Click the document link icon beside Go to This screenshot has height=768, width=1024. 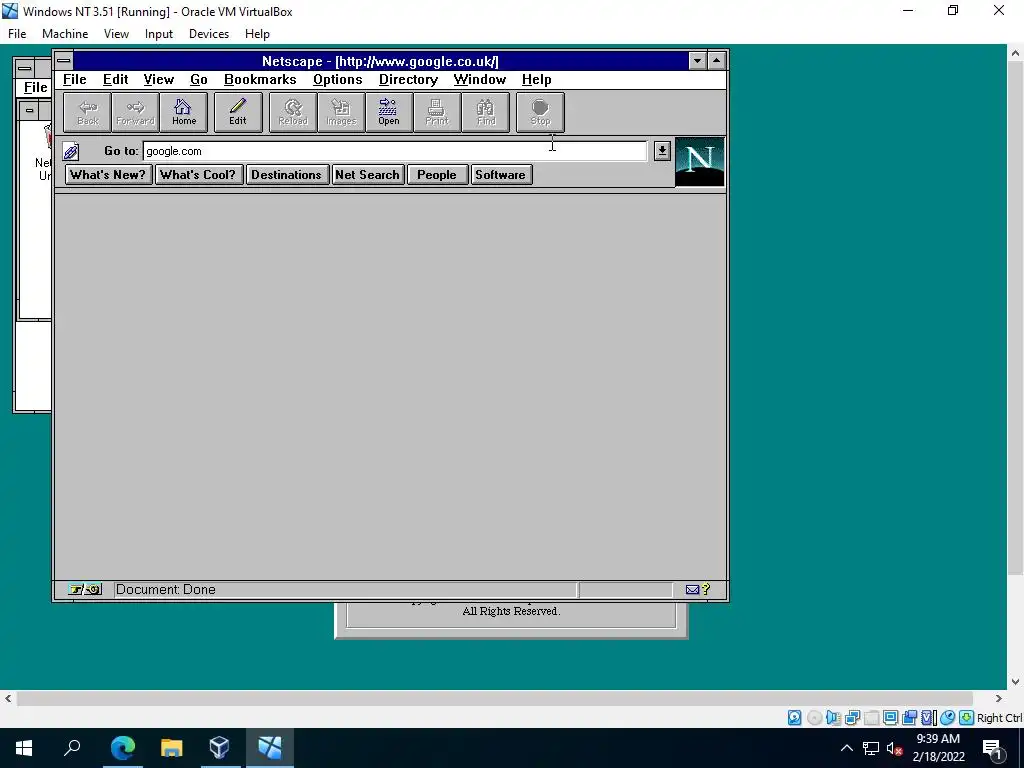[x=71, y=152]
